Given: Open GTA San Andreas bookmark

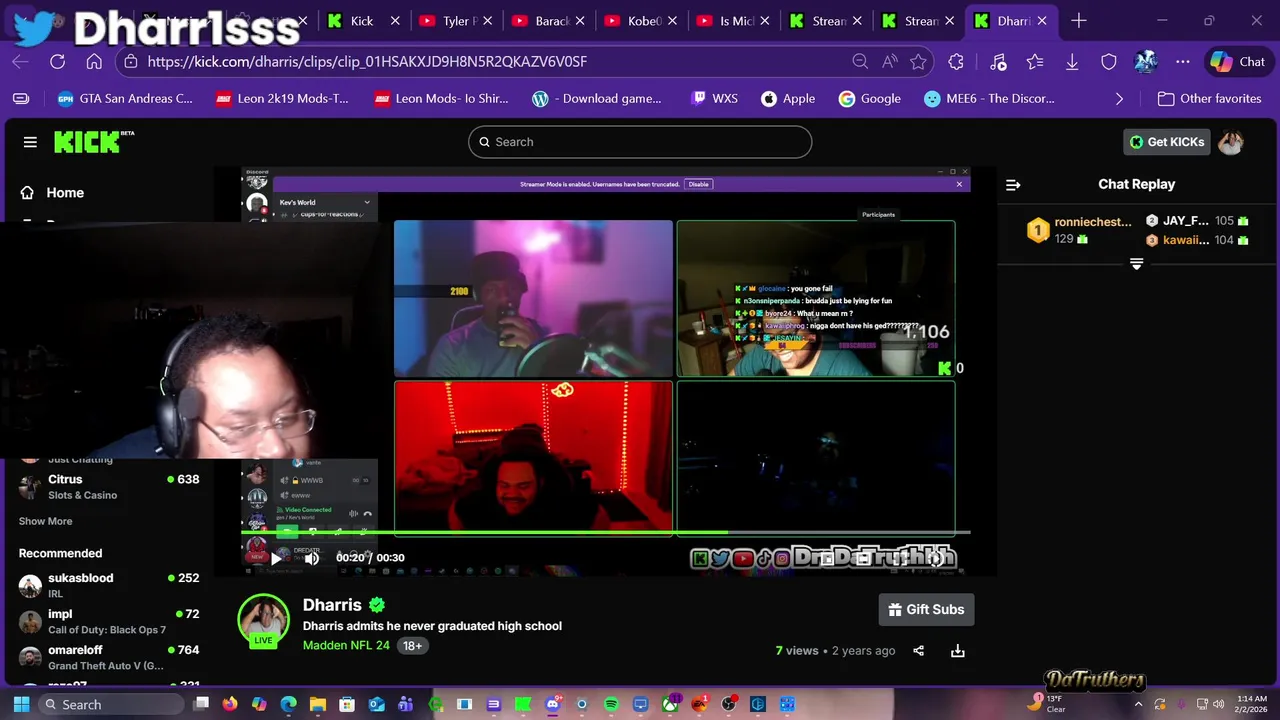Looking at the screenshot, I should (125, 99).
